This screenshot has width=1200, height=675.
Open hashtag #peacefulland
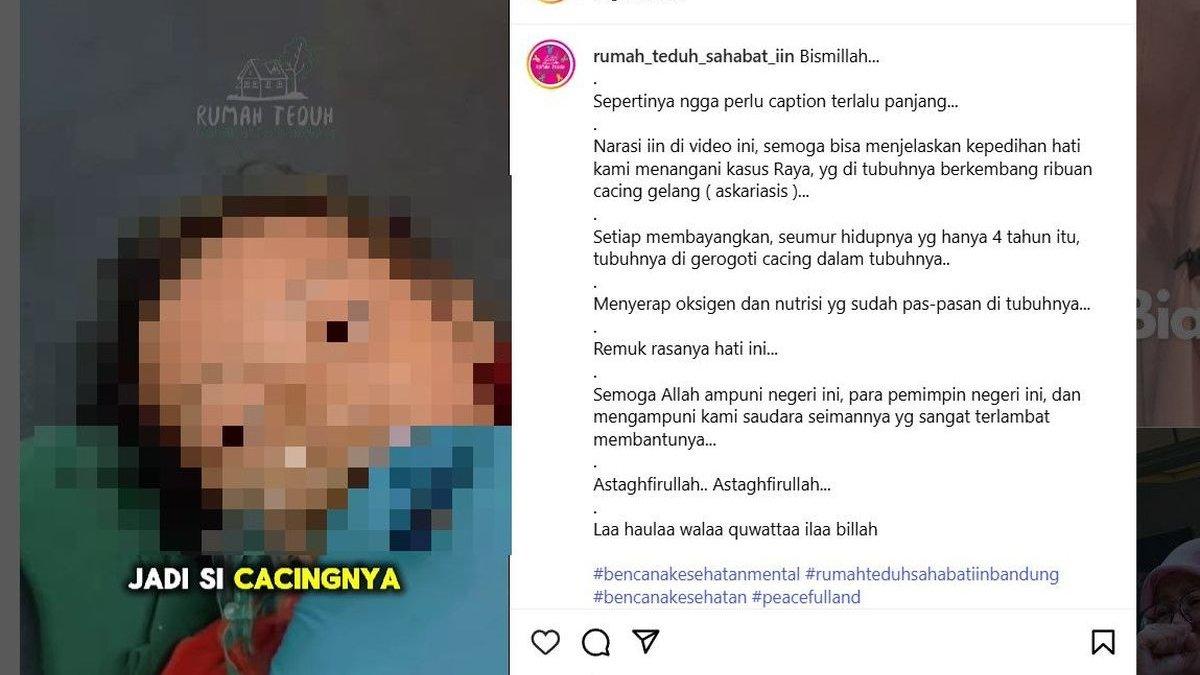pos(806,597)
